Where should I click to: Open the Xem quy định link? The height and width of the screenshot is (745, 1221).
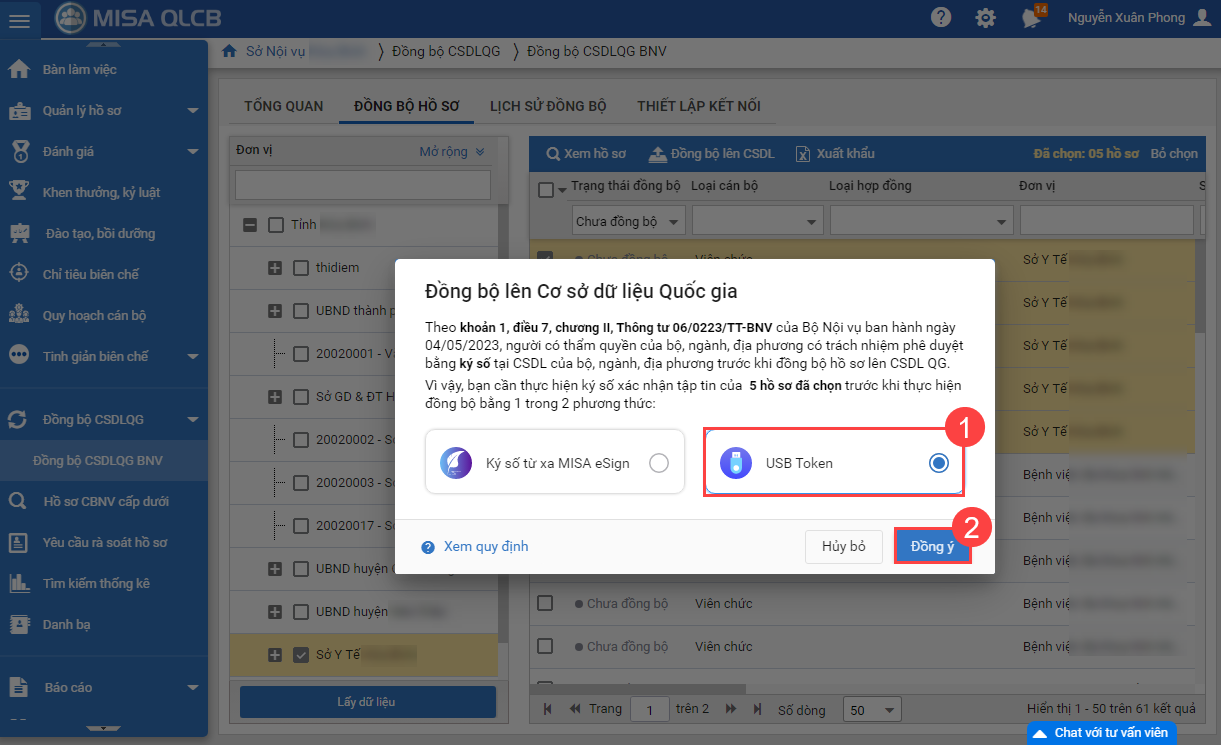tap(475, 547)
